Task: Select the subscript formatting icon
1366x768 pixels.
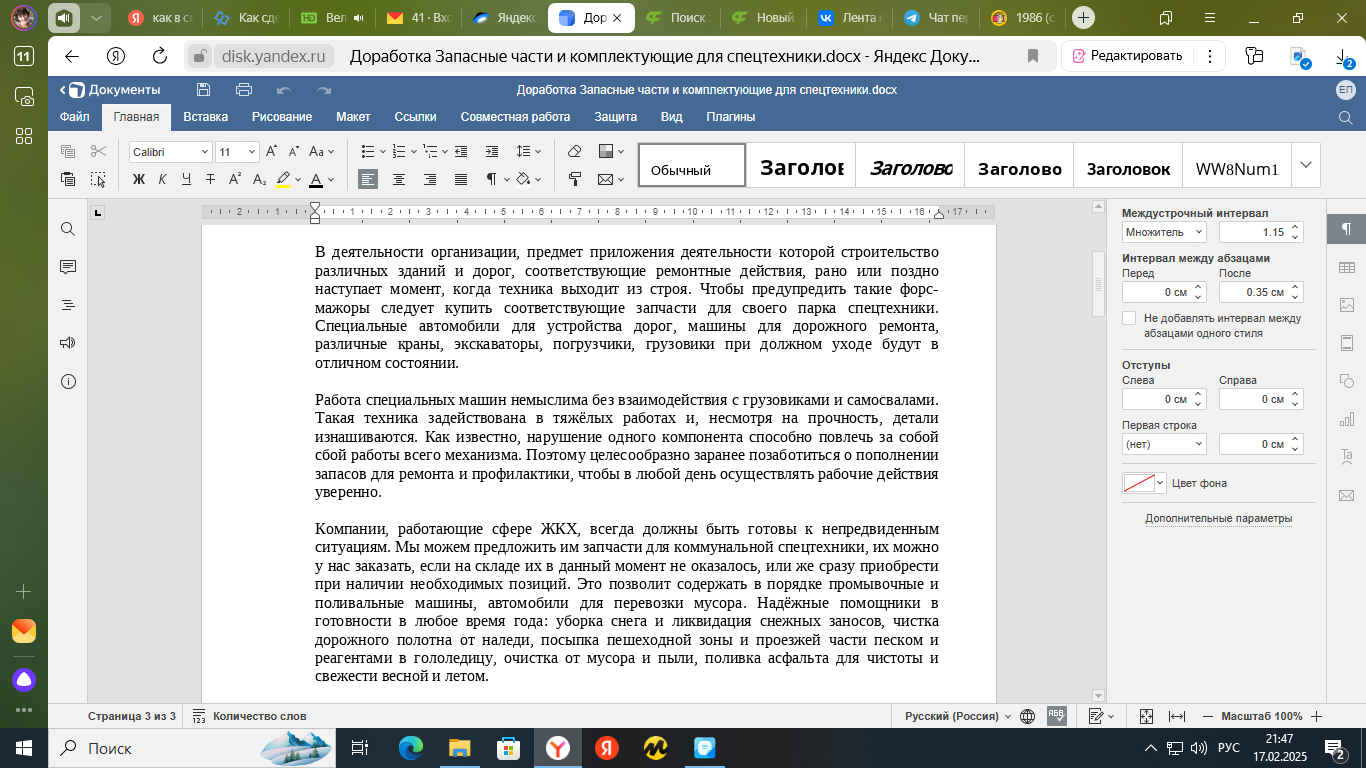Action: [259, 177]
